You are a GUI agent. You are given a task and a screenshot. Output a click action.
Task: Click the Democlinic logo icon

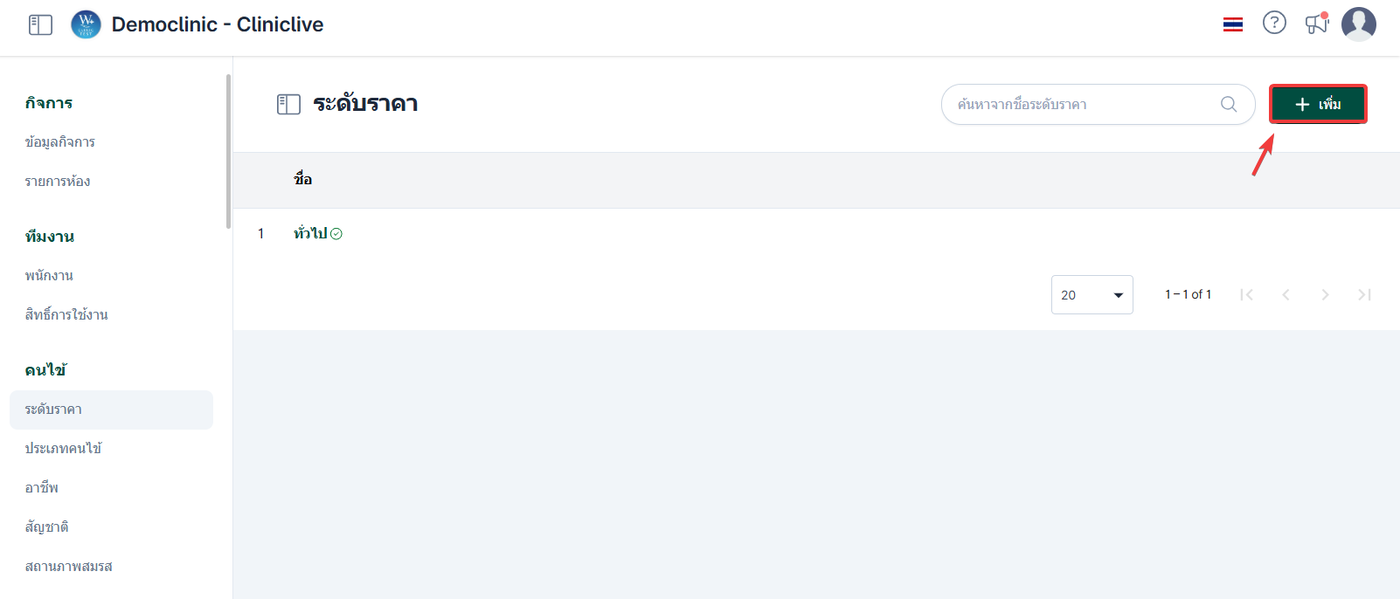86,25
